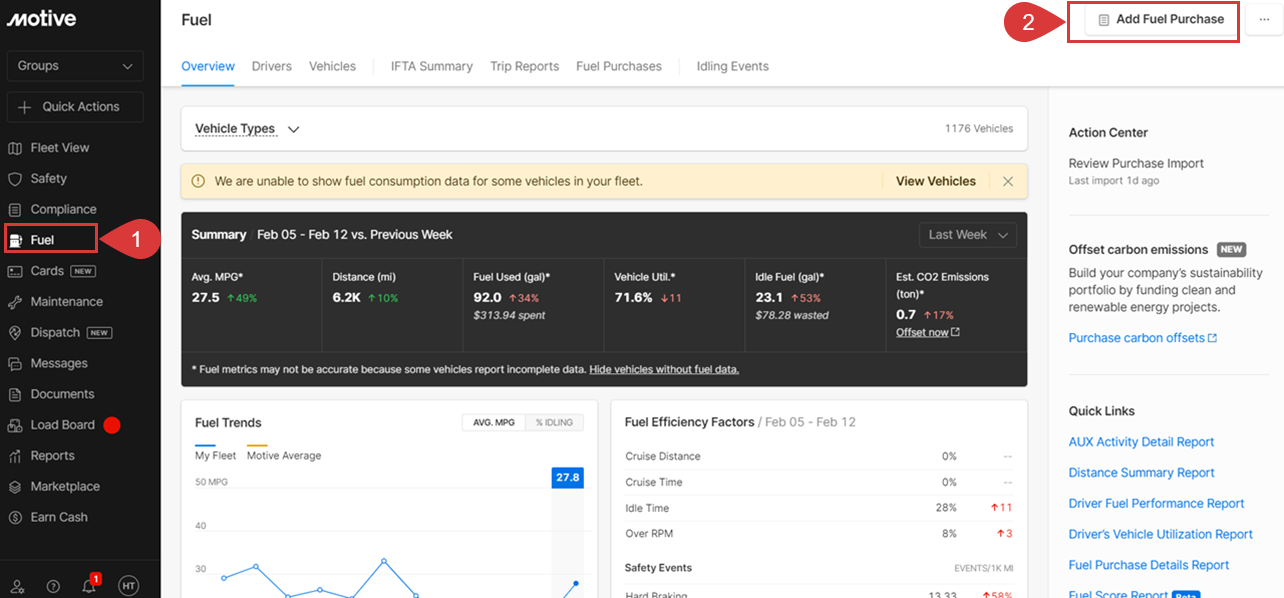
Task: Click the Avg. MPG 27.5 value
Action: click(205, 297)
